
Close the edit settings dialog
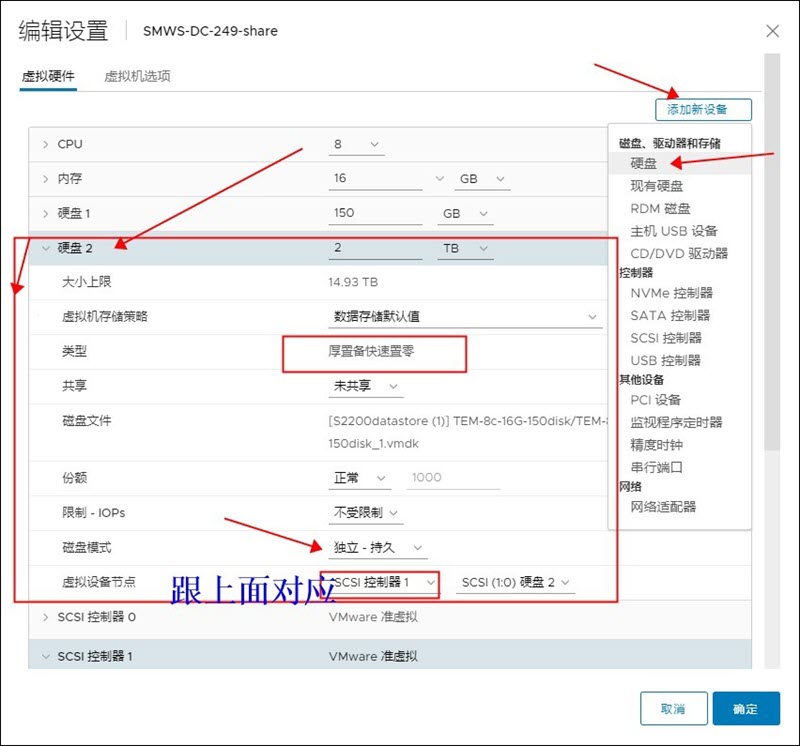[772, 31]
